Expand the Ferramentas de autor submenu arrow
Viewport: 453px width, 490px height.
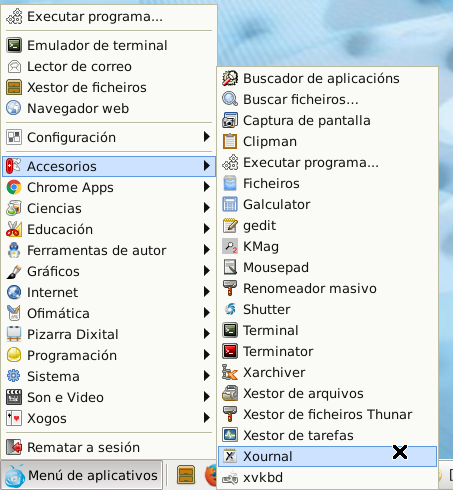click(x=207, y=250)
